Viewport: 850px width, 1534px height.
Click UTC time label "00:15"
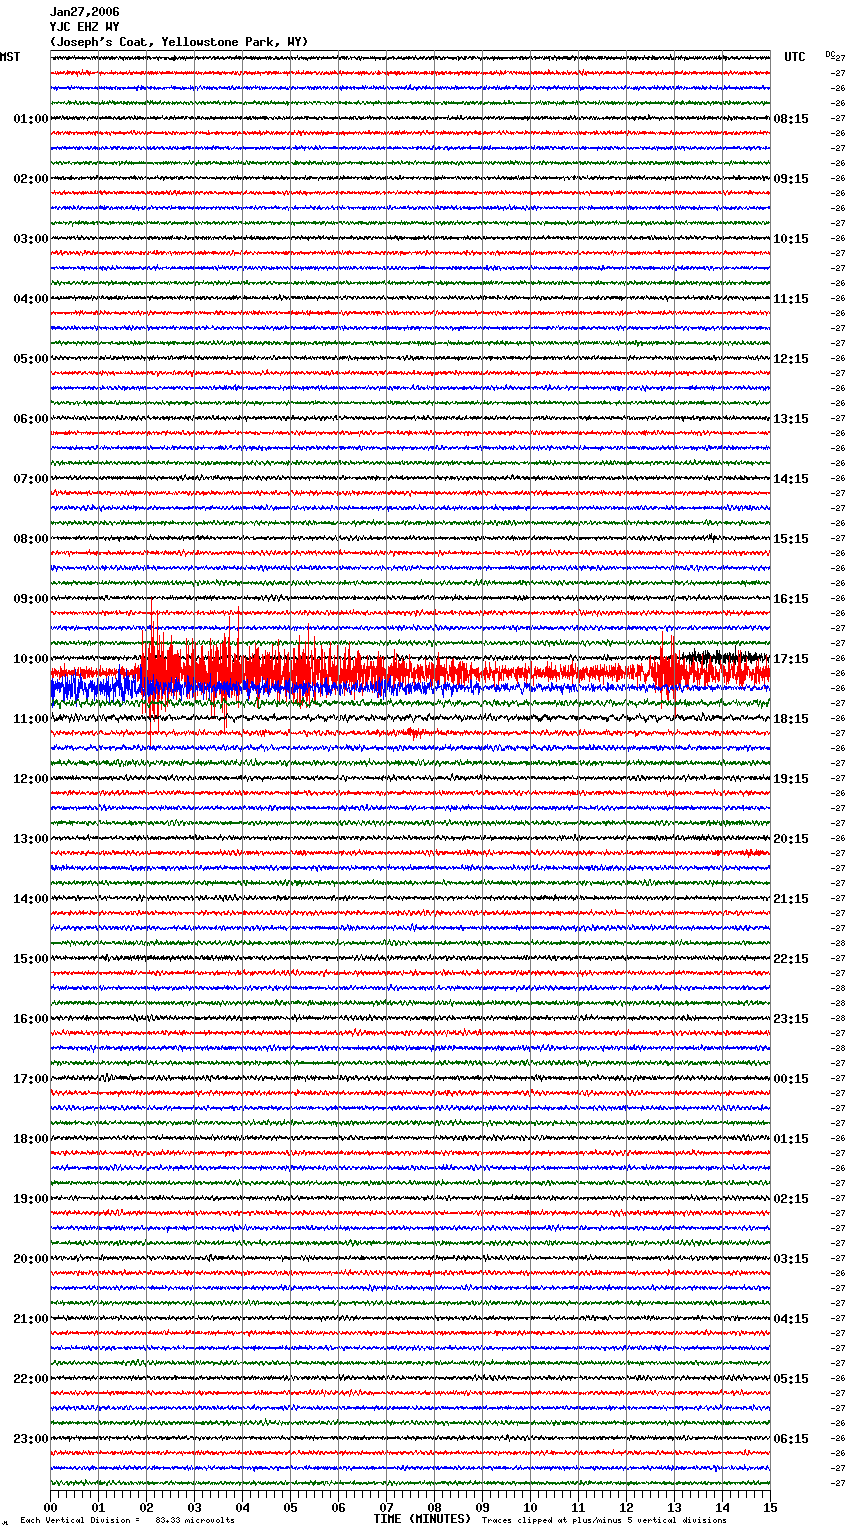pos(791,1079)
